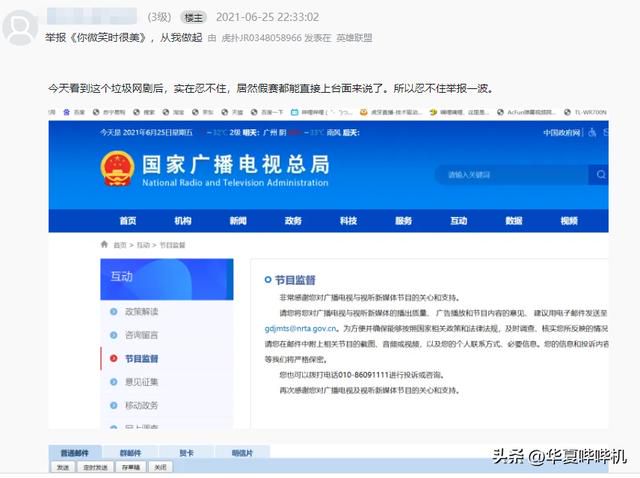Click the 节目监督 section heading
640x478 pixels.
click(295, 280)
